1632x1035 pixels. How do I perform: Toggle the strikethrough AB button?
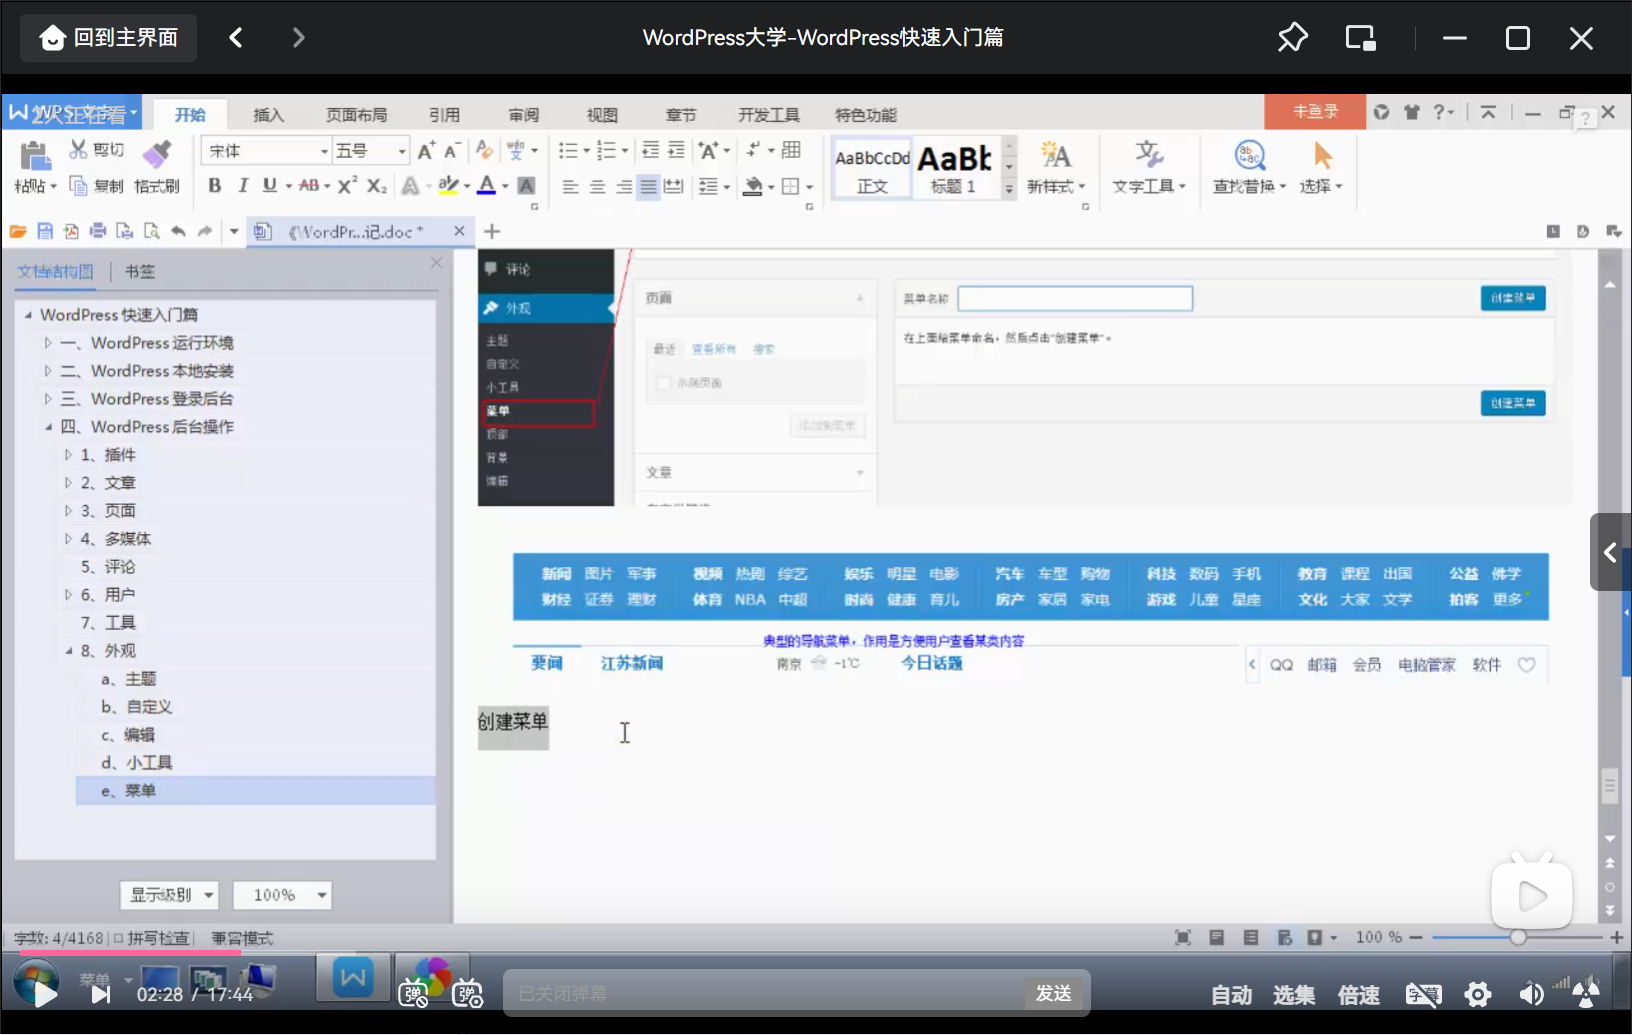pyautogui.click(x=309, y=185)
